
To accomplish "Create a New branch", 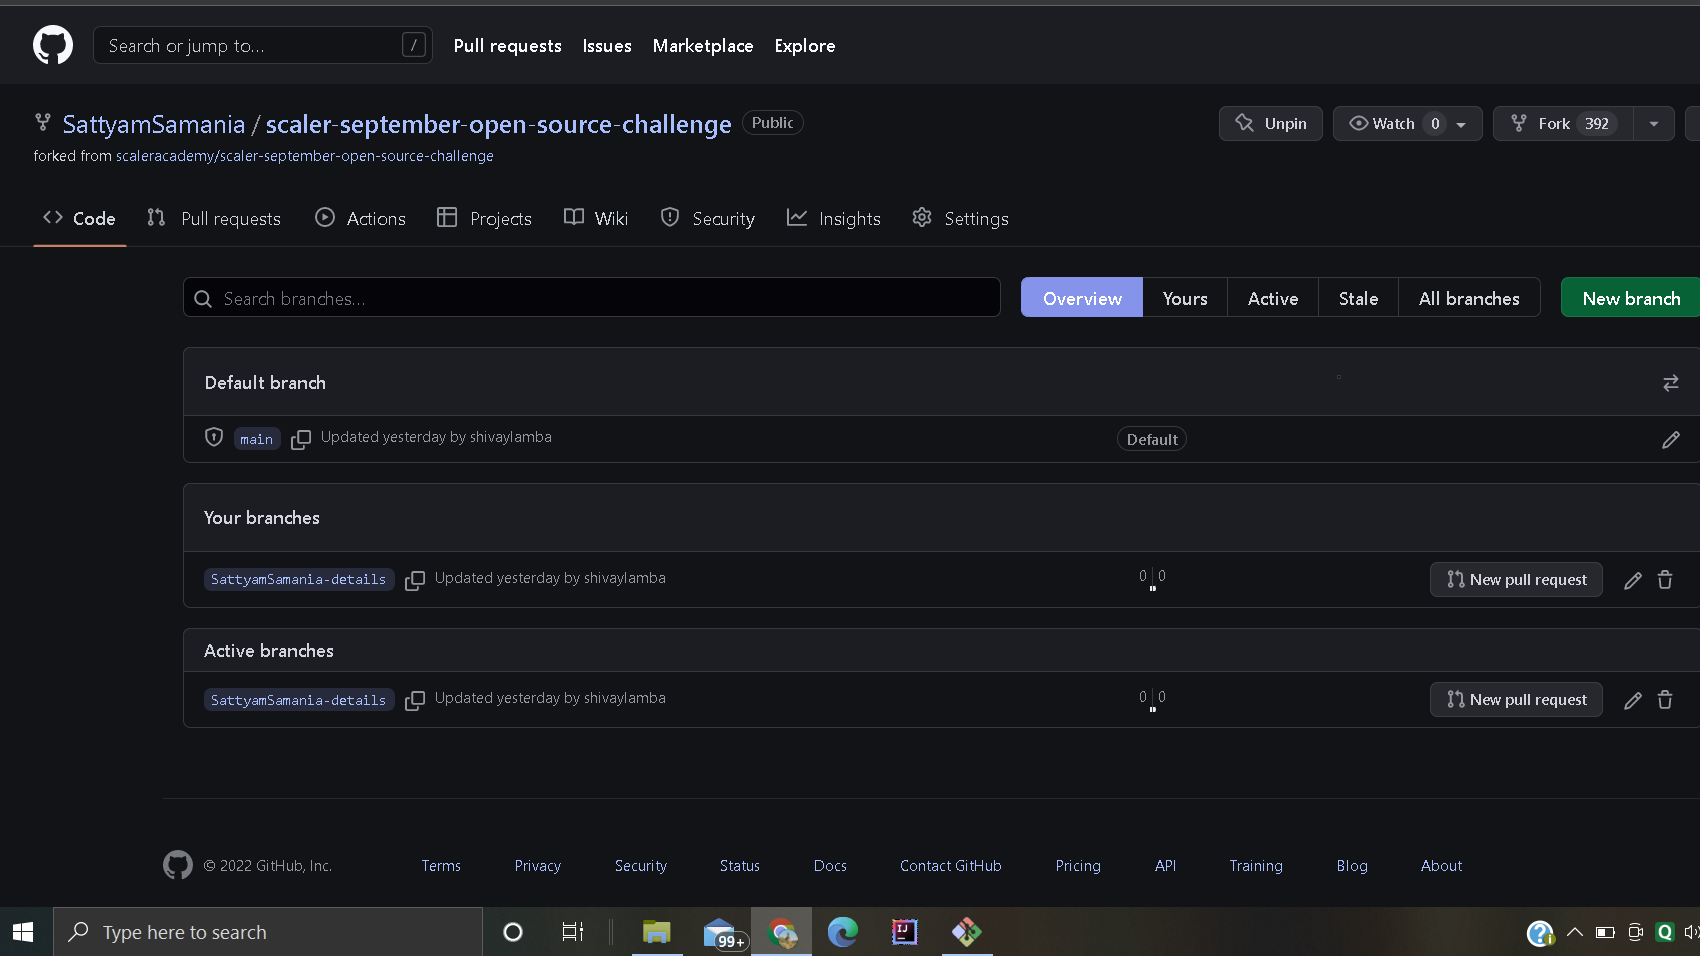I will 1631,298.
